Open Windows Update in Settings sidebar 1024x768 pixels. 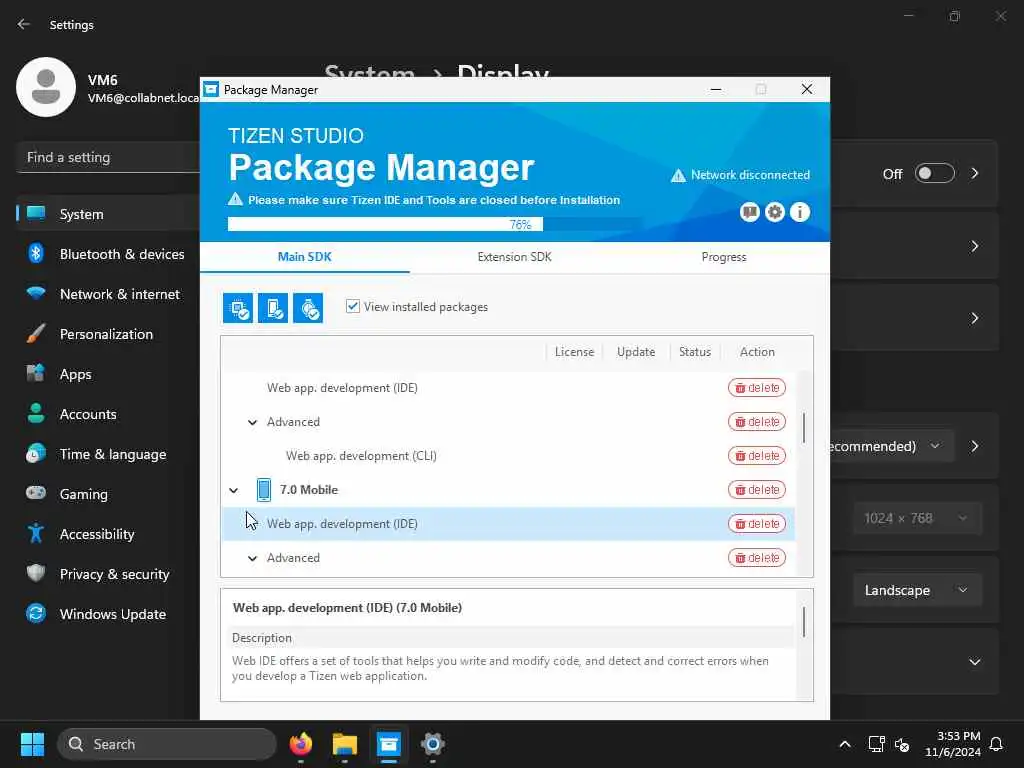click(x=107, y=614)
